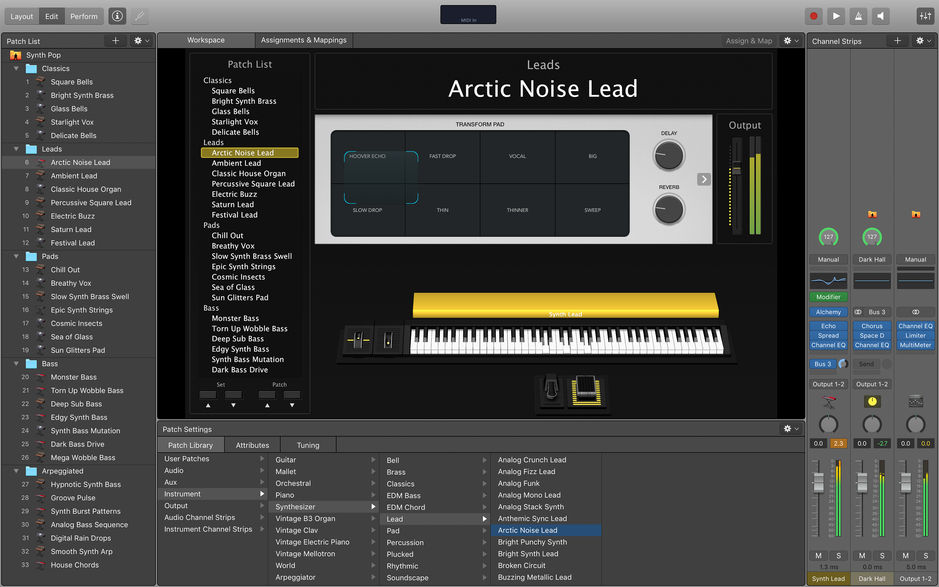Mute the Synth Lead channel strip
The height and width of the screenshot is (587, 939).
pyautogui.click(x=818, y=556)
